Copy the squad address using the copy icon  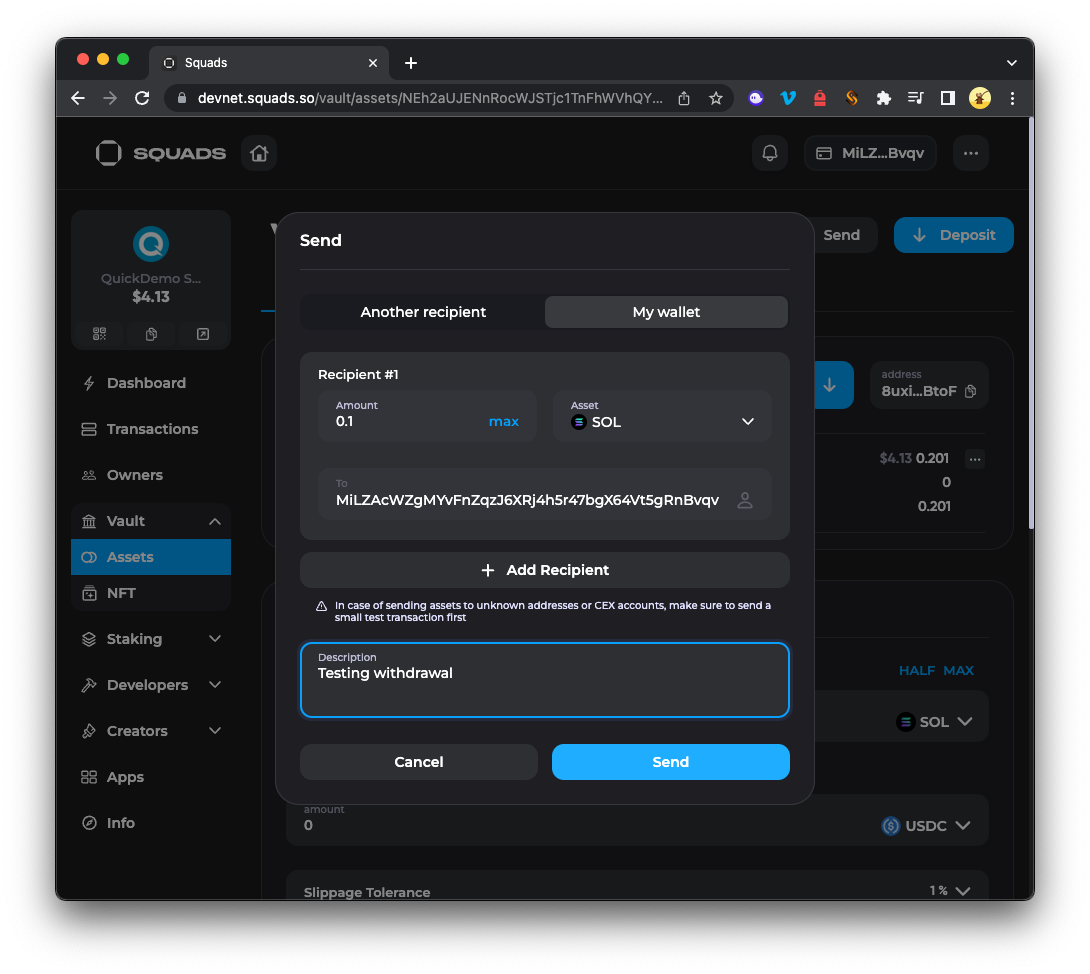tap(151, 334)
